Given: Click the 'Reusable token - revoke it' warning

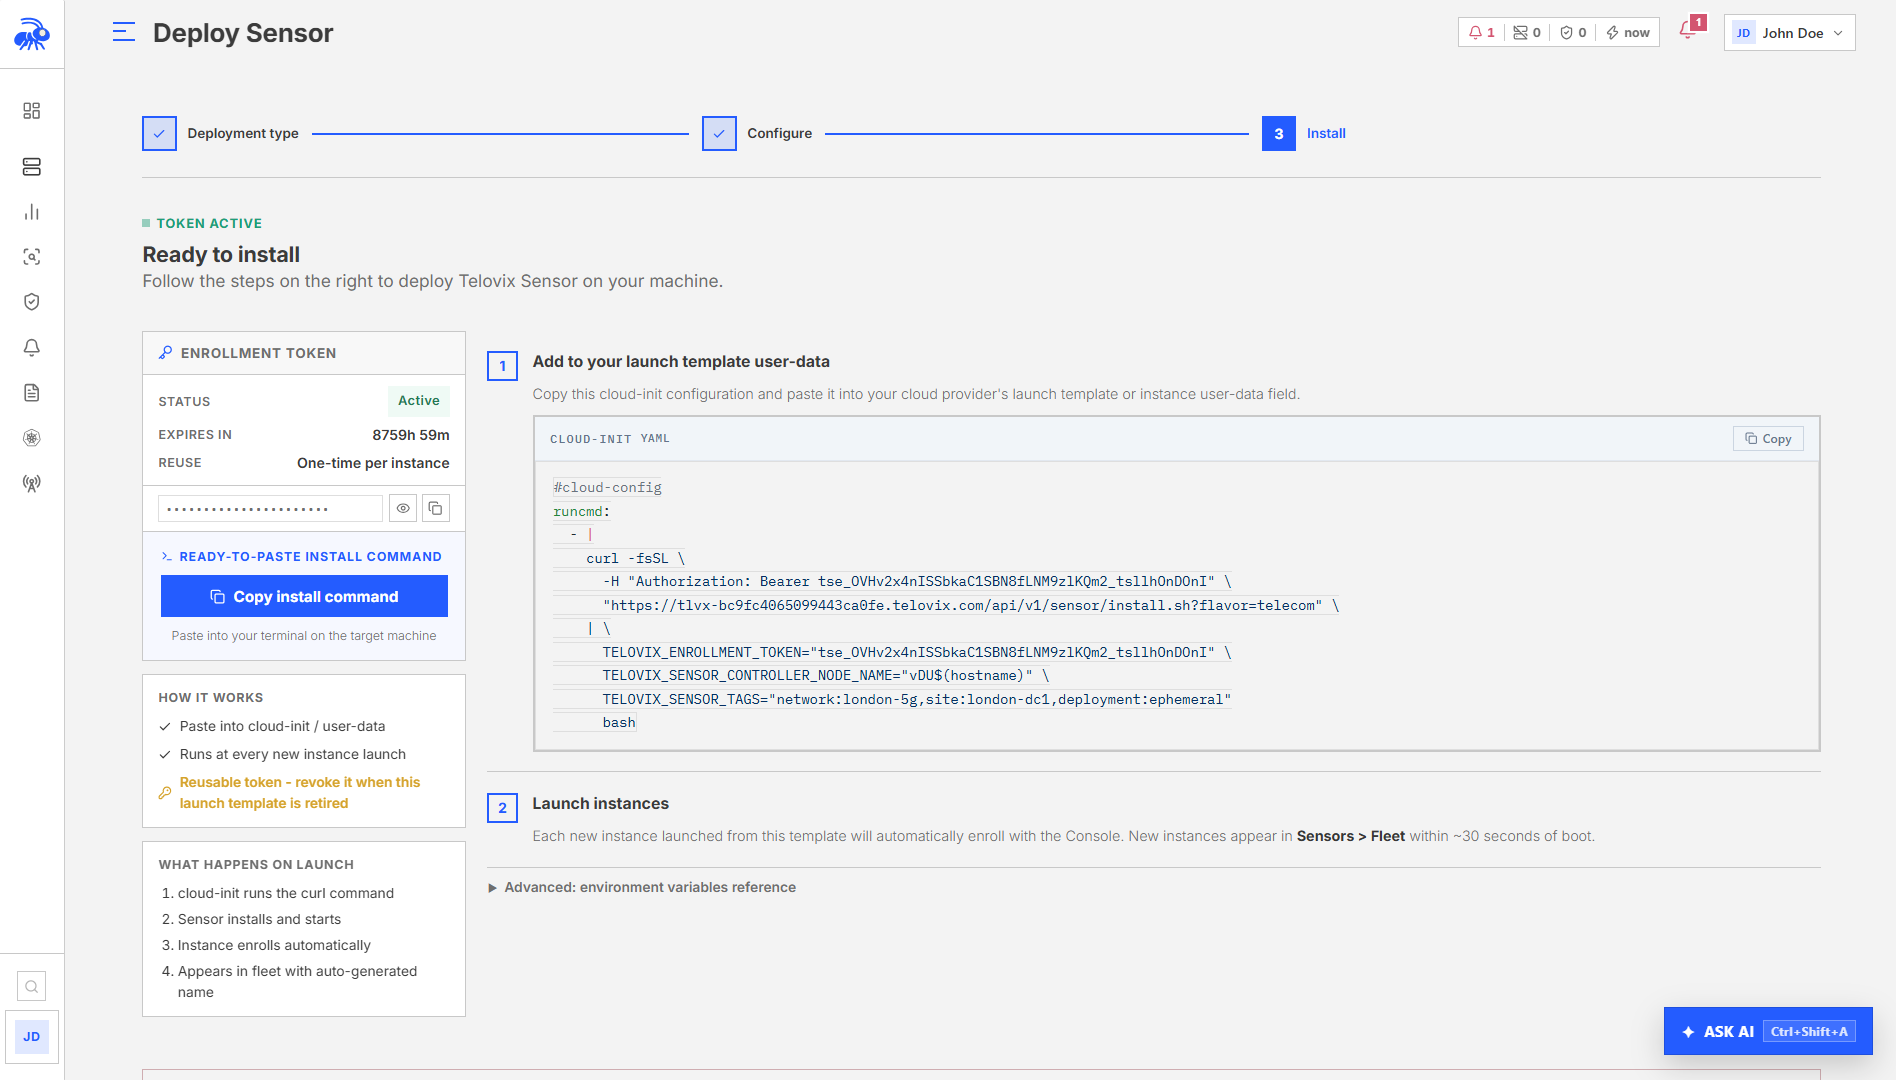Looking at the screenshot, I should (x=300, y=793).
